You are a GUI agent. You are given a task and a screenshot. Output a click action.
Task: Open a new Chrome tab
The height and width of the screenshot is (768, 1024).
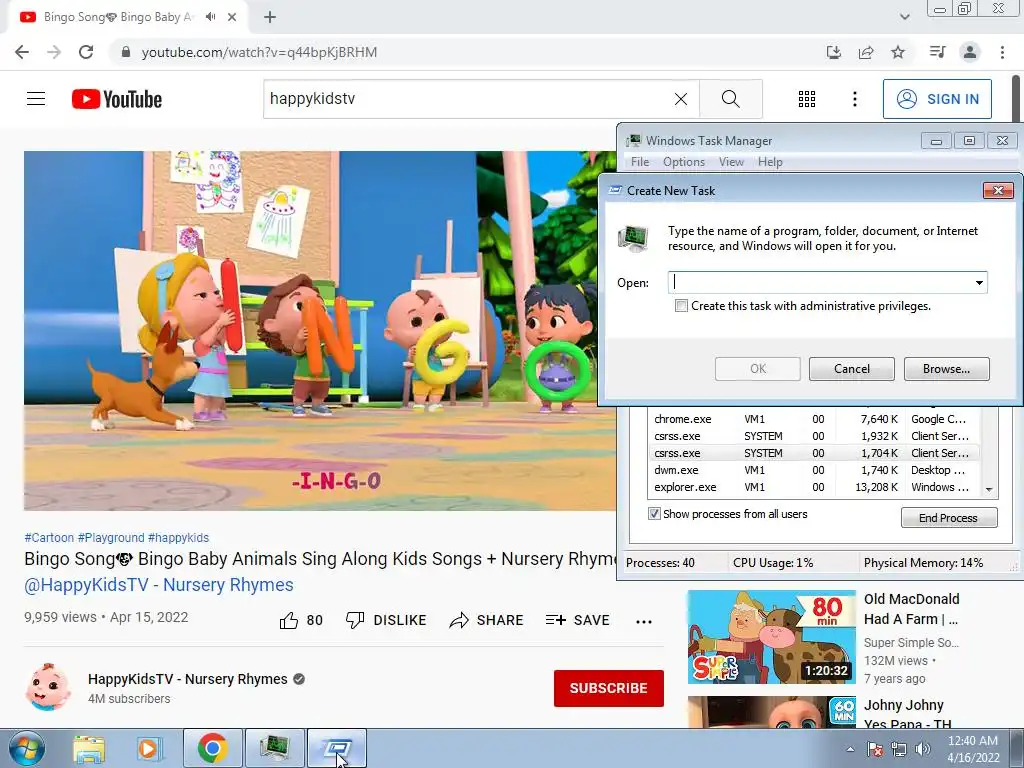coord(270,17)
